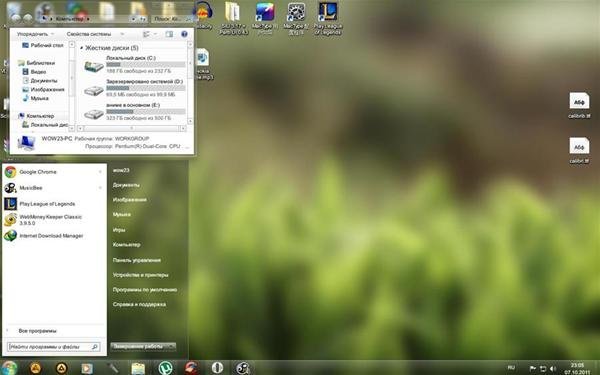The width and height of the screenshot is (600, 375).
Task: Click the drive C: usage bar
Action: pyautogui.click(x=146, y=65)
